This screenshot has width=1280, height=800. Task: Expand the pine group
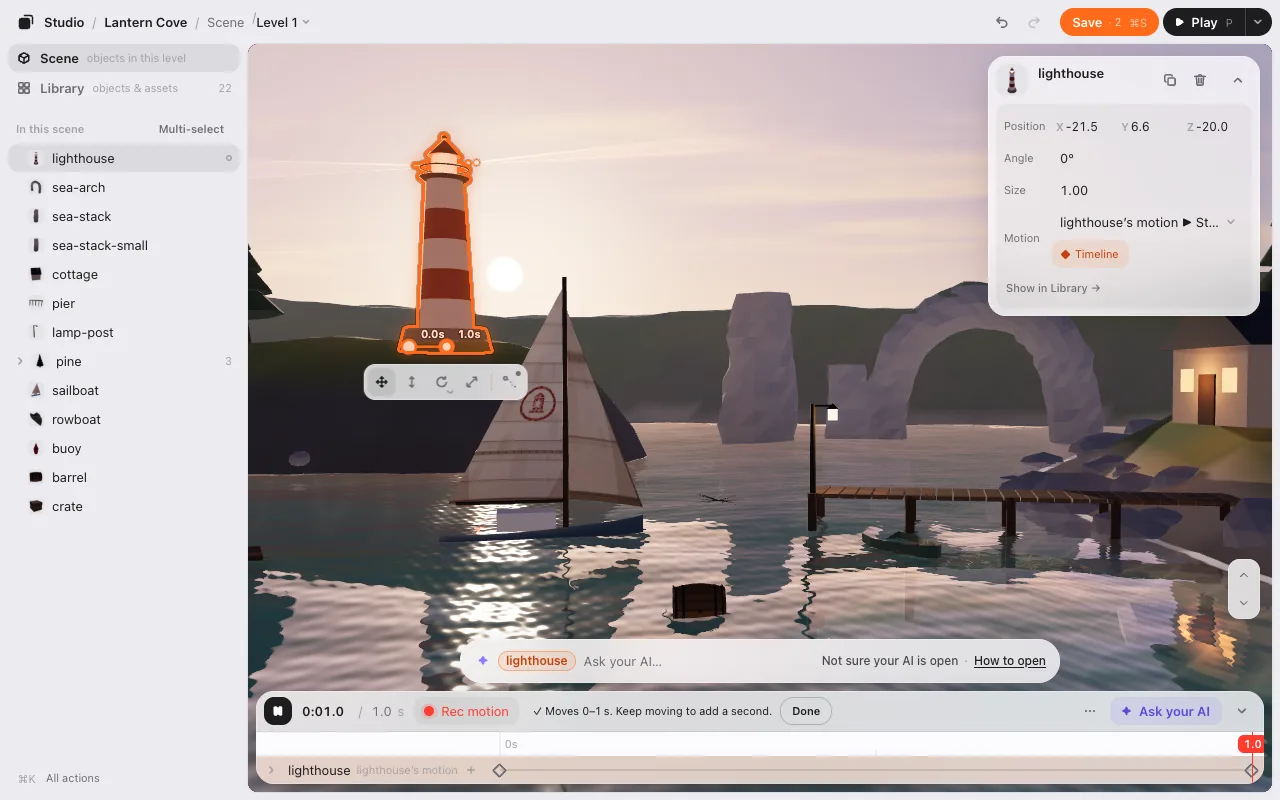[x=20, y=361]
